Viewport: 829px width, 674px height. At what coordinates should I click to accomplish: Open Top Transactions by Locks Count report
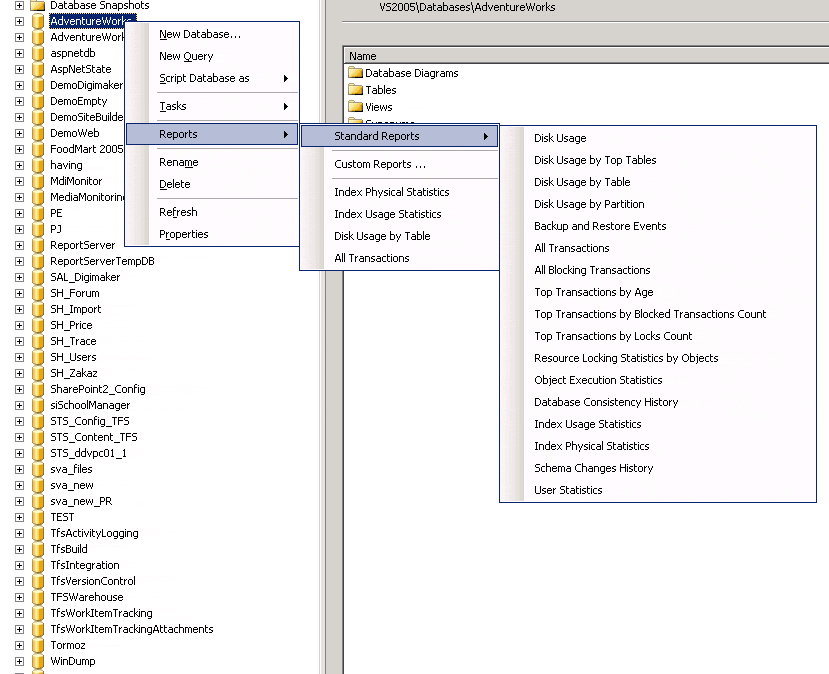658,336
